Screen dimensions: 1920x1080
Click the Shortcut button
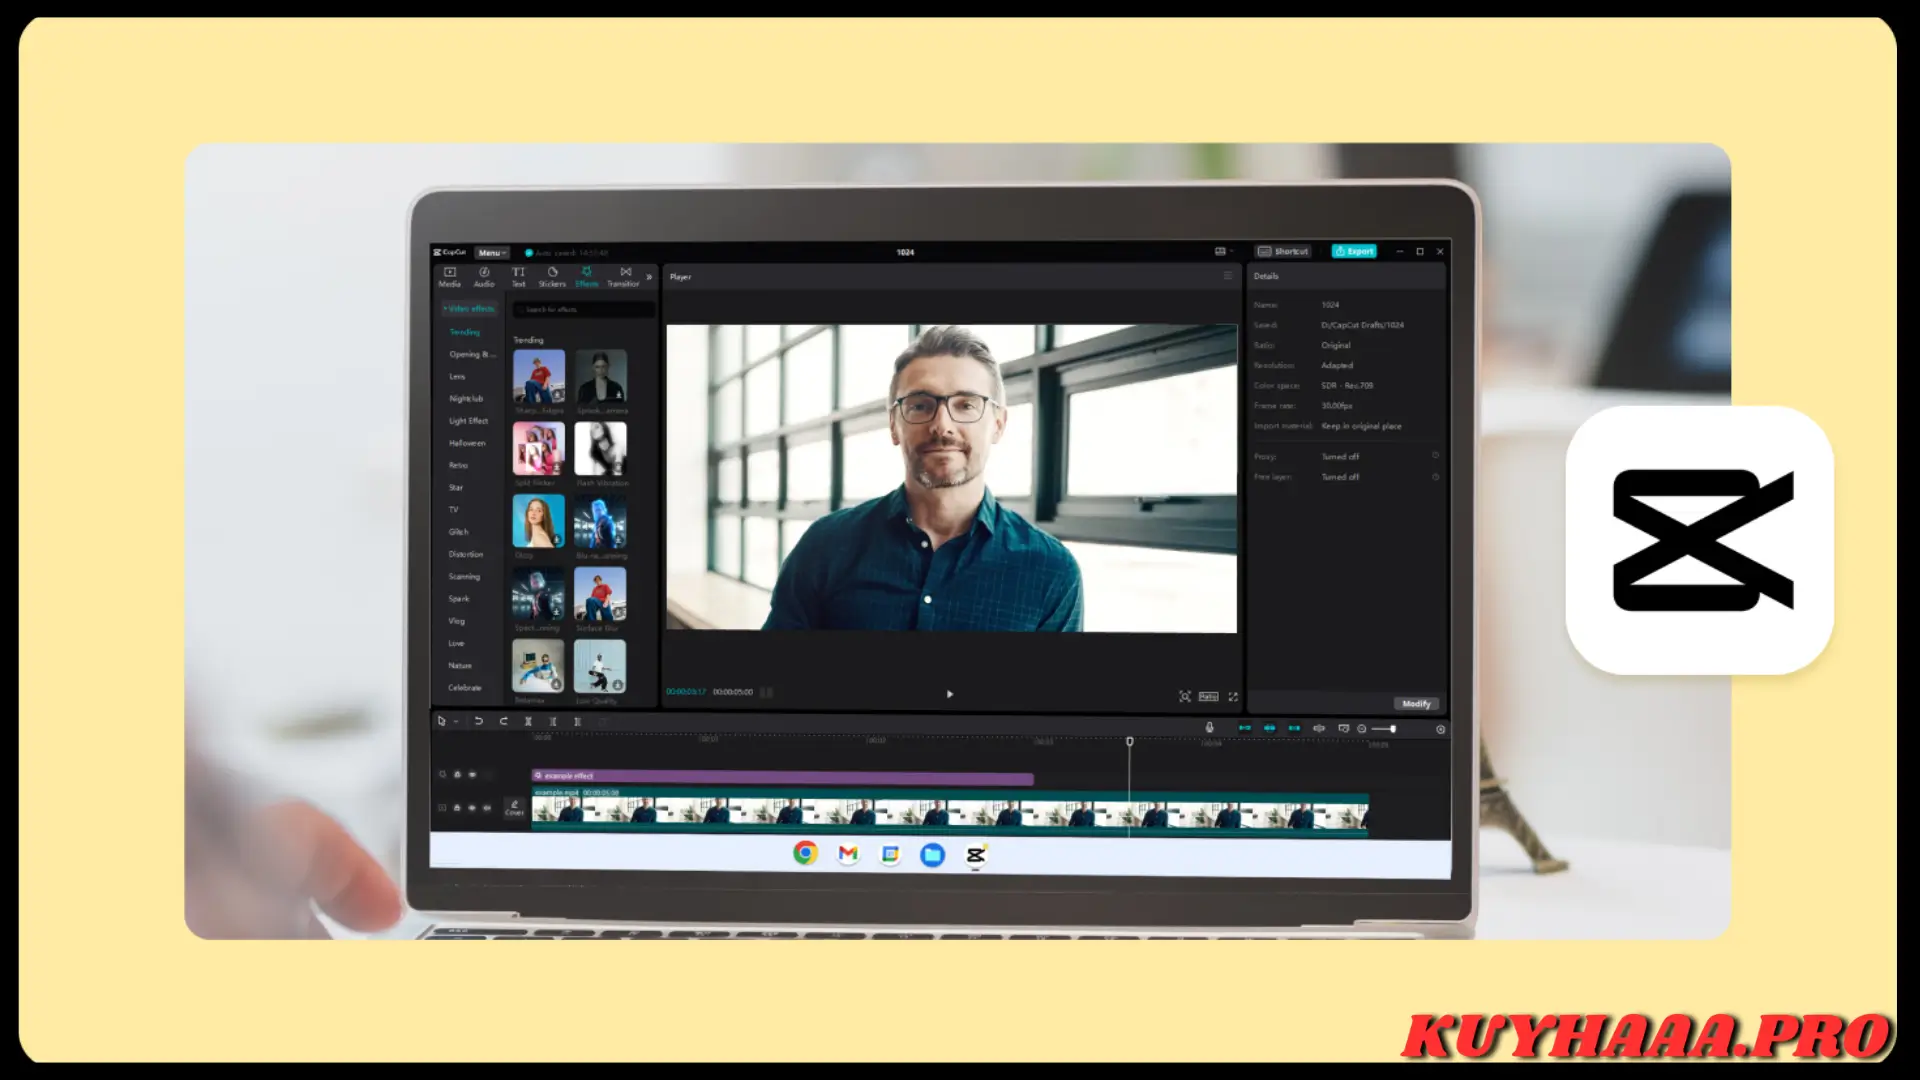click(x=1283, y=252)
